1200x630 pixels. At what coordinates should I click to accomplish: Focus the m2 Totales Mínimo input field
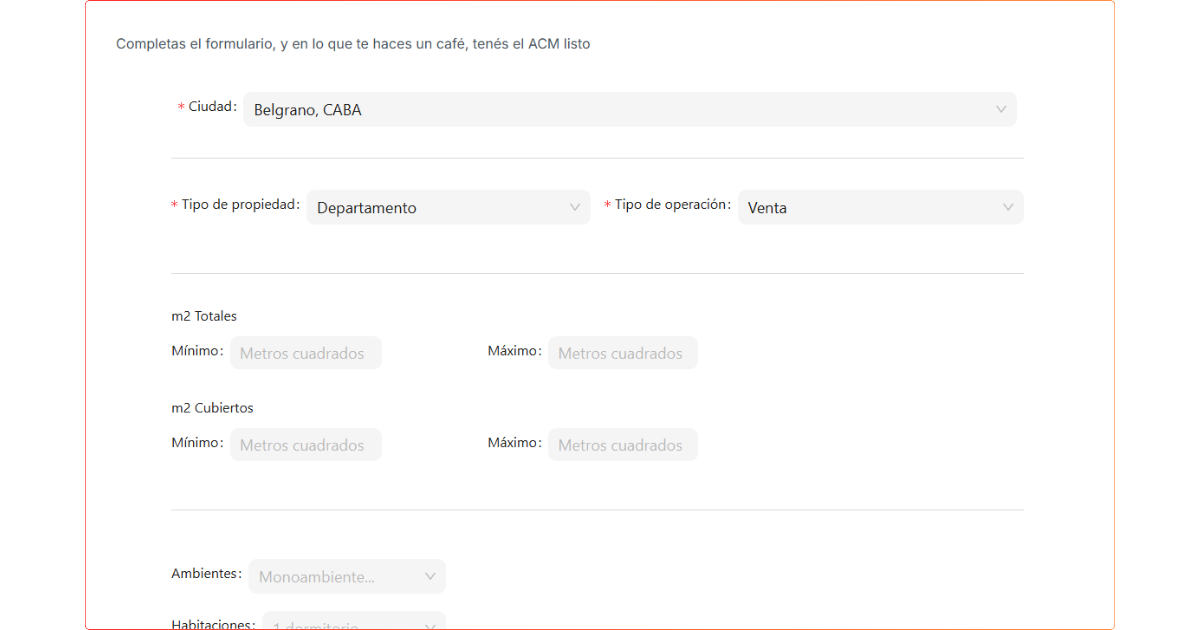(306, 353)
